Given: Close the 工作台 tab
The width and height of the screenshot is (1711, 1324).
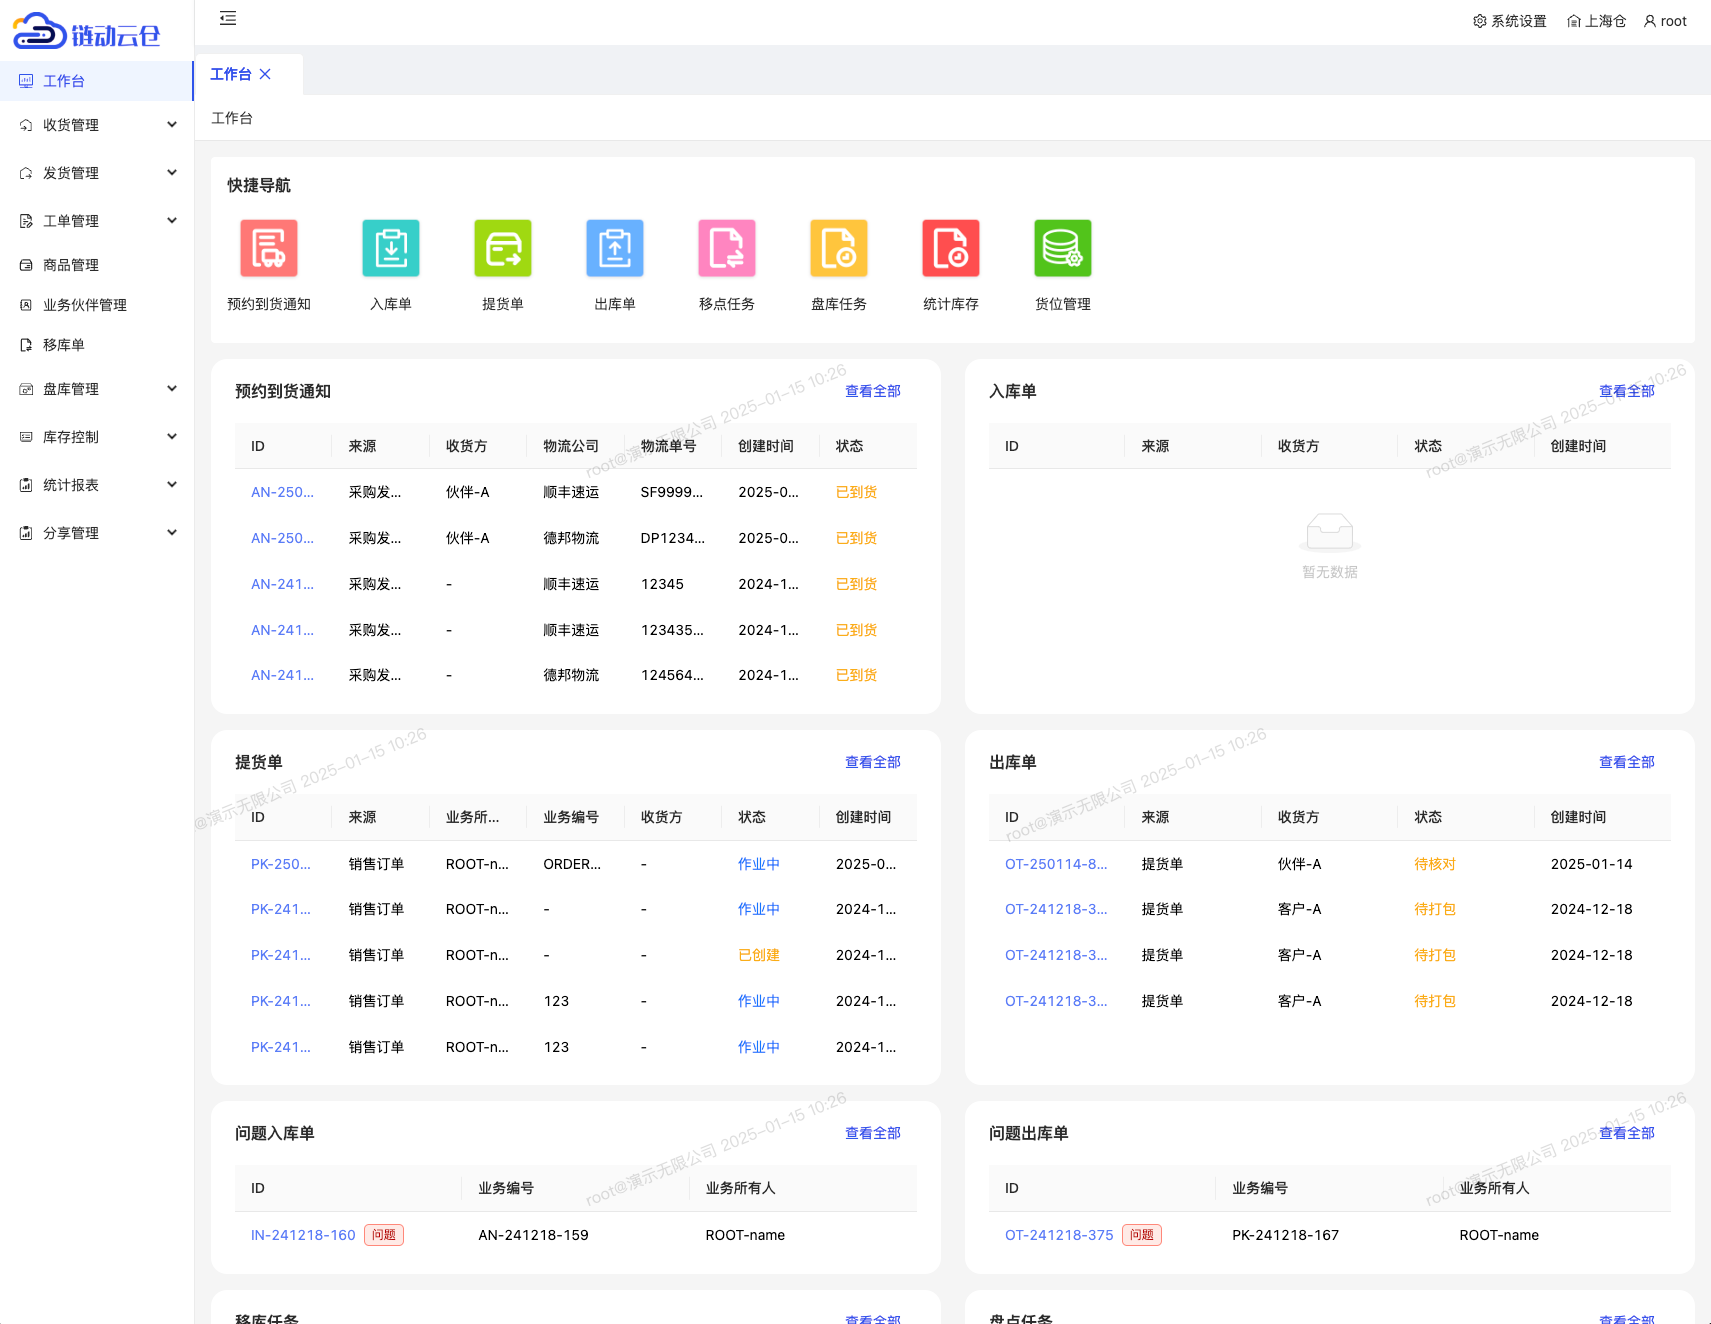Looking at the screenshot, I should pos(265,74).
